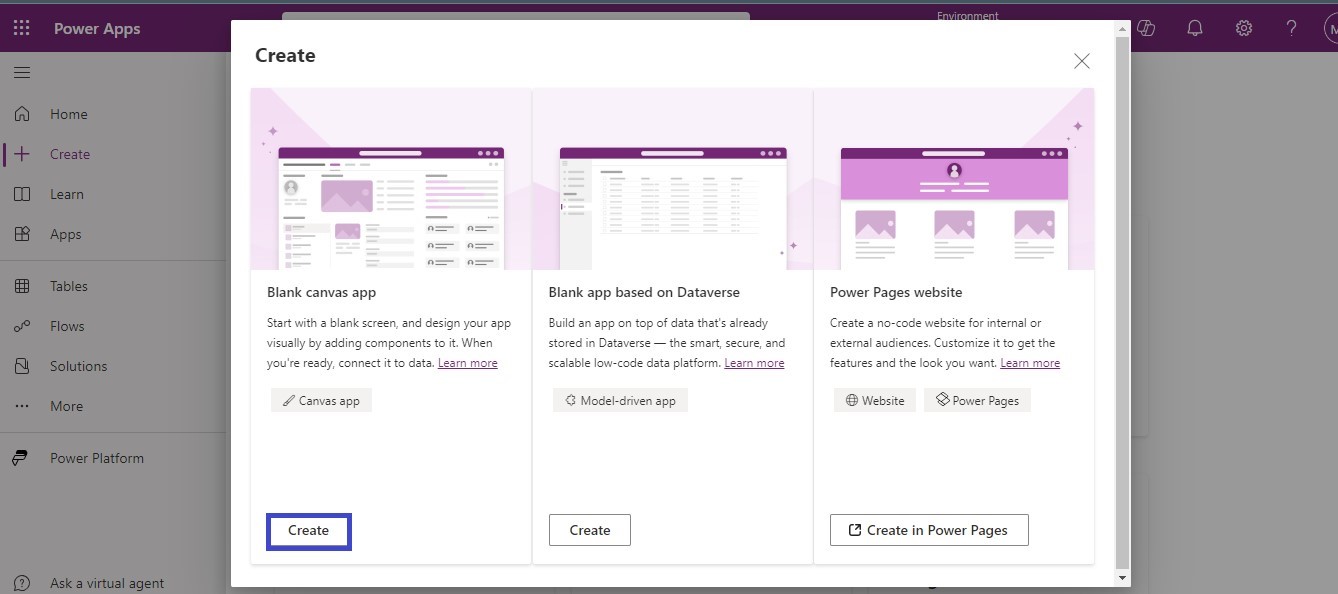
Task: Click Create under Blank canvas app
Action: pos(308,531)
